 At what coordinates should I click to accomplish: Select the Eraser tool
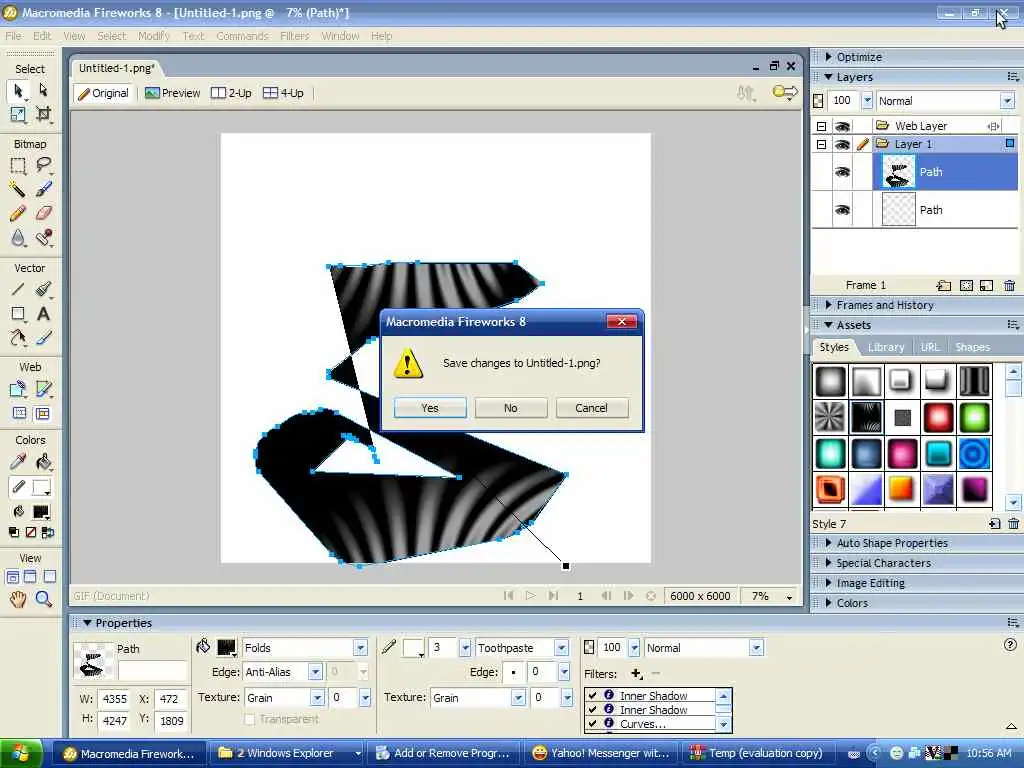click(x=43, y=213)
